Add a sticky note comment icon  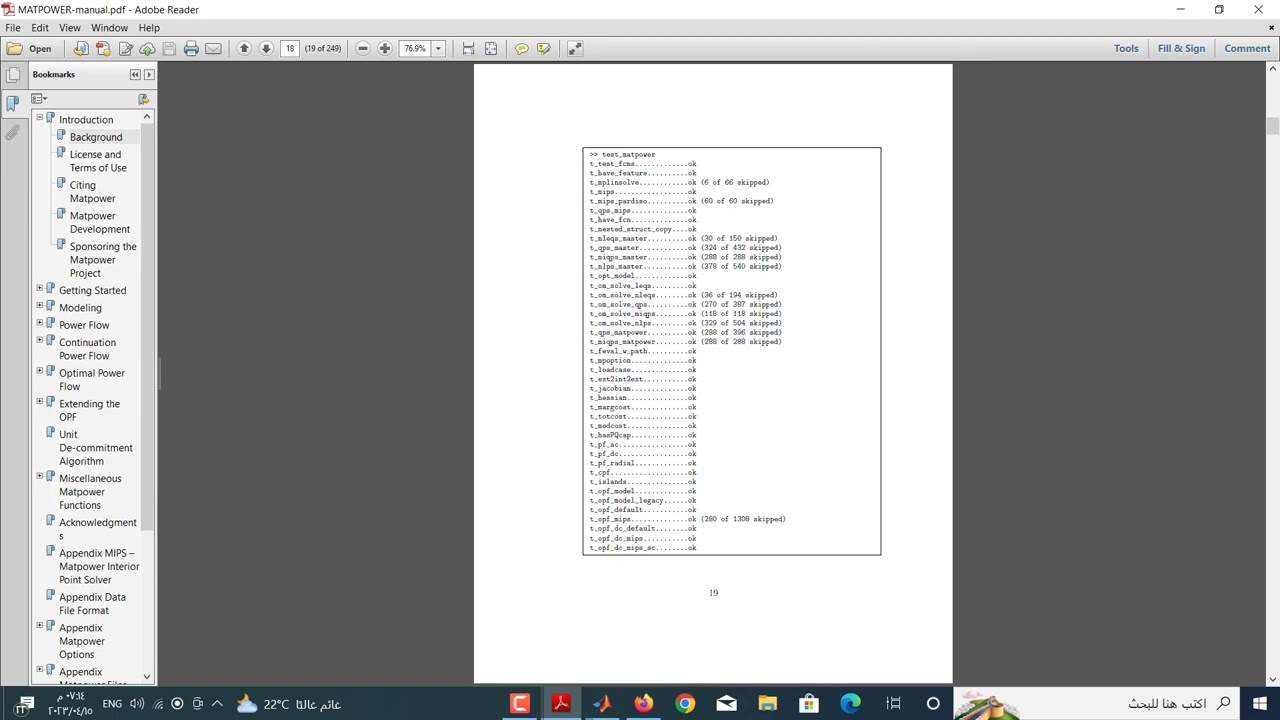coord(521,48)
